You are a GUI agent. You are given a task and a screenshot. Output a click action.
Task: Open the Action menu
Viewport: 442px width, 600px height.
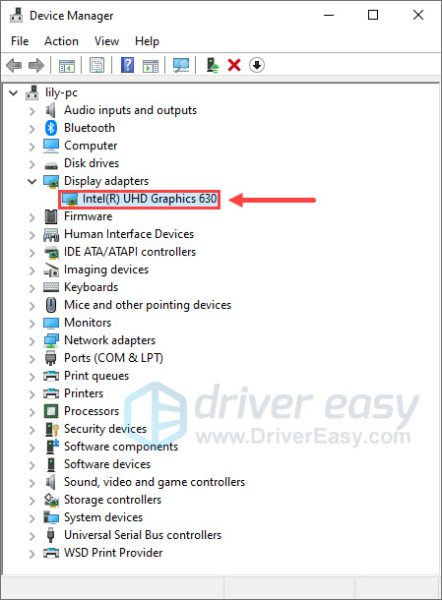coord(61,41)
